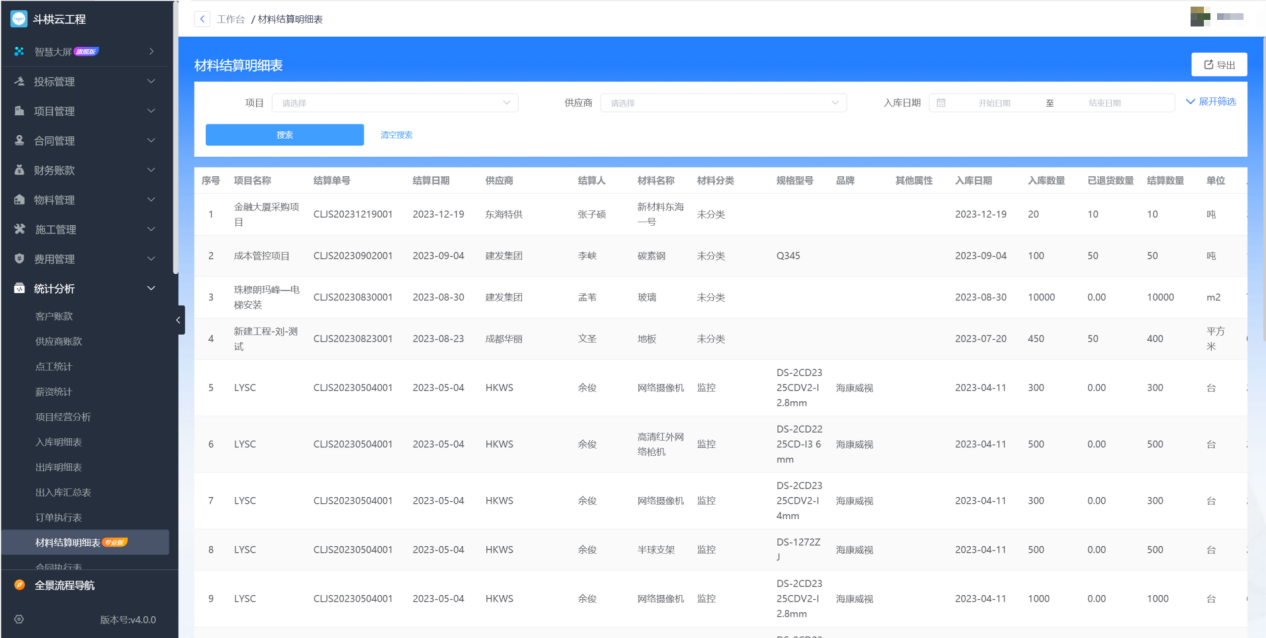Collapse the sidebar using the handle arrow
The image size is (1266, 638).
[x=179, y=320]
